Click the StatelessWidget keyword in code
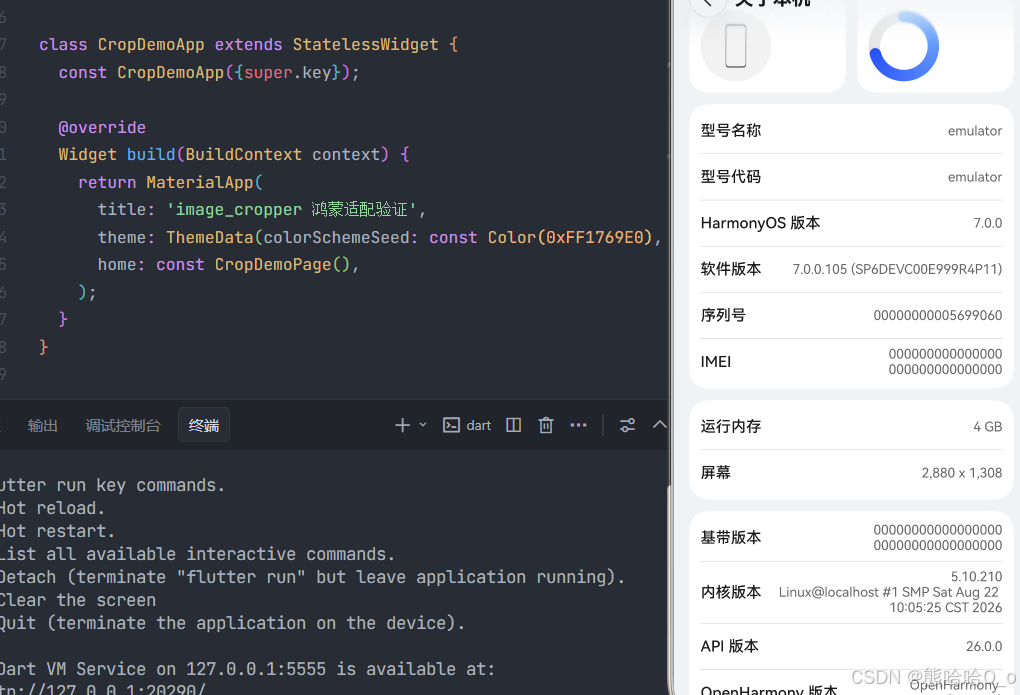Viewport: 1020px width, 695px height. click(366, 45)
